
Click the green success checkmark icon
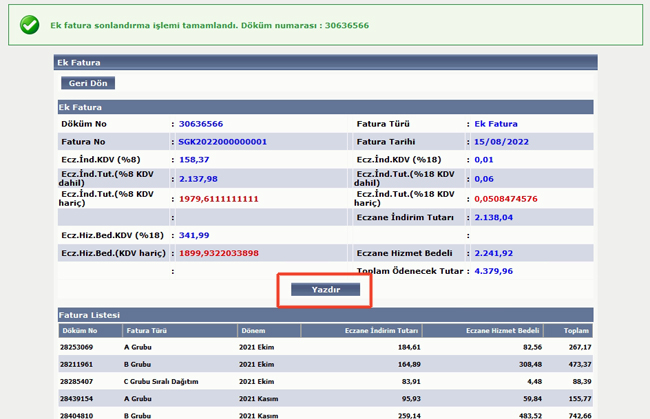pyautogui.click(x=29, y=25)
